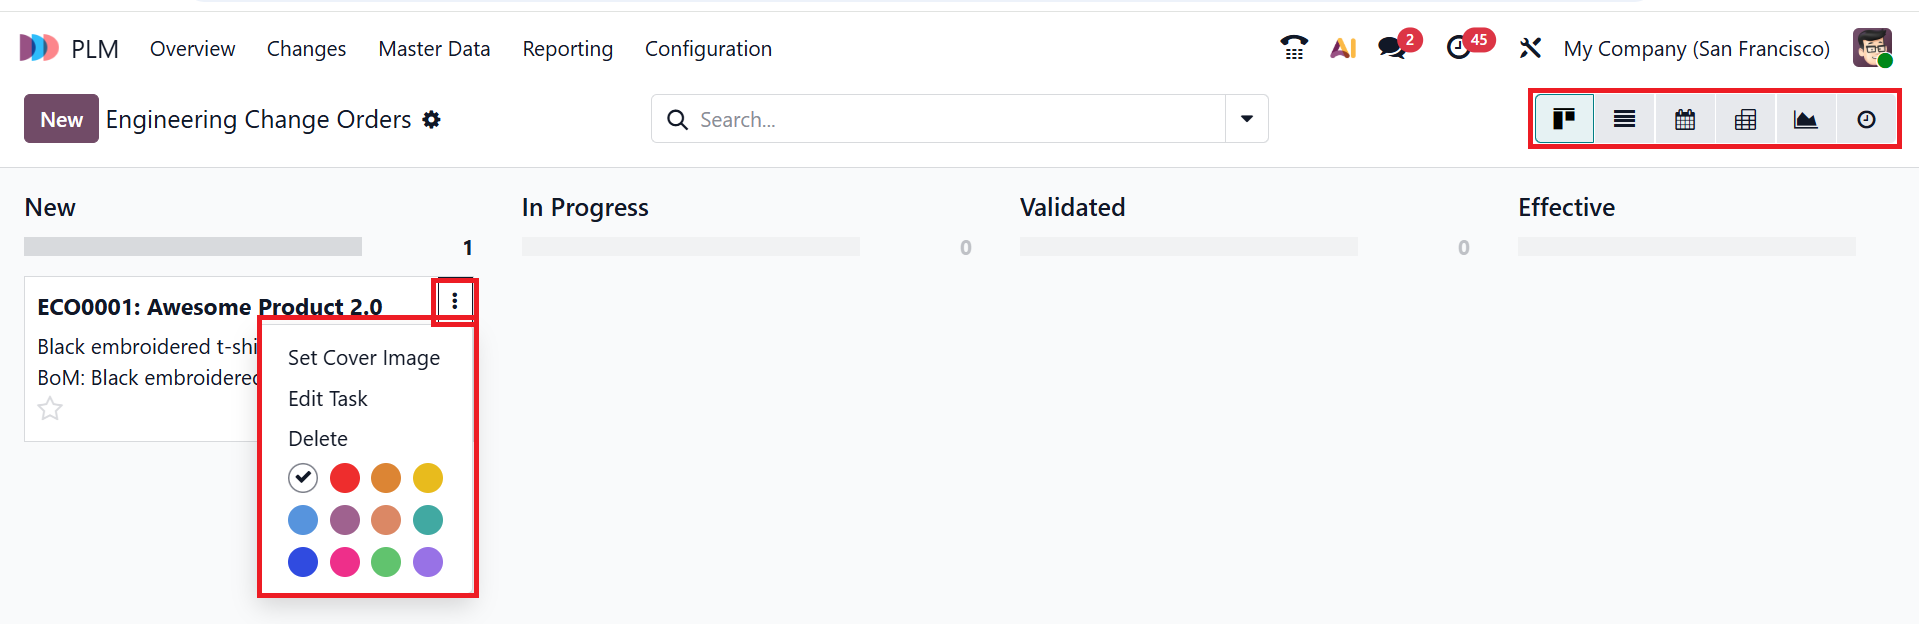Screen dimensions: 1919x624
Task: Open the VoIP phone icon
Action: [1294, 48]
